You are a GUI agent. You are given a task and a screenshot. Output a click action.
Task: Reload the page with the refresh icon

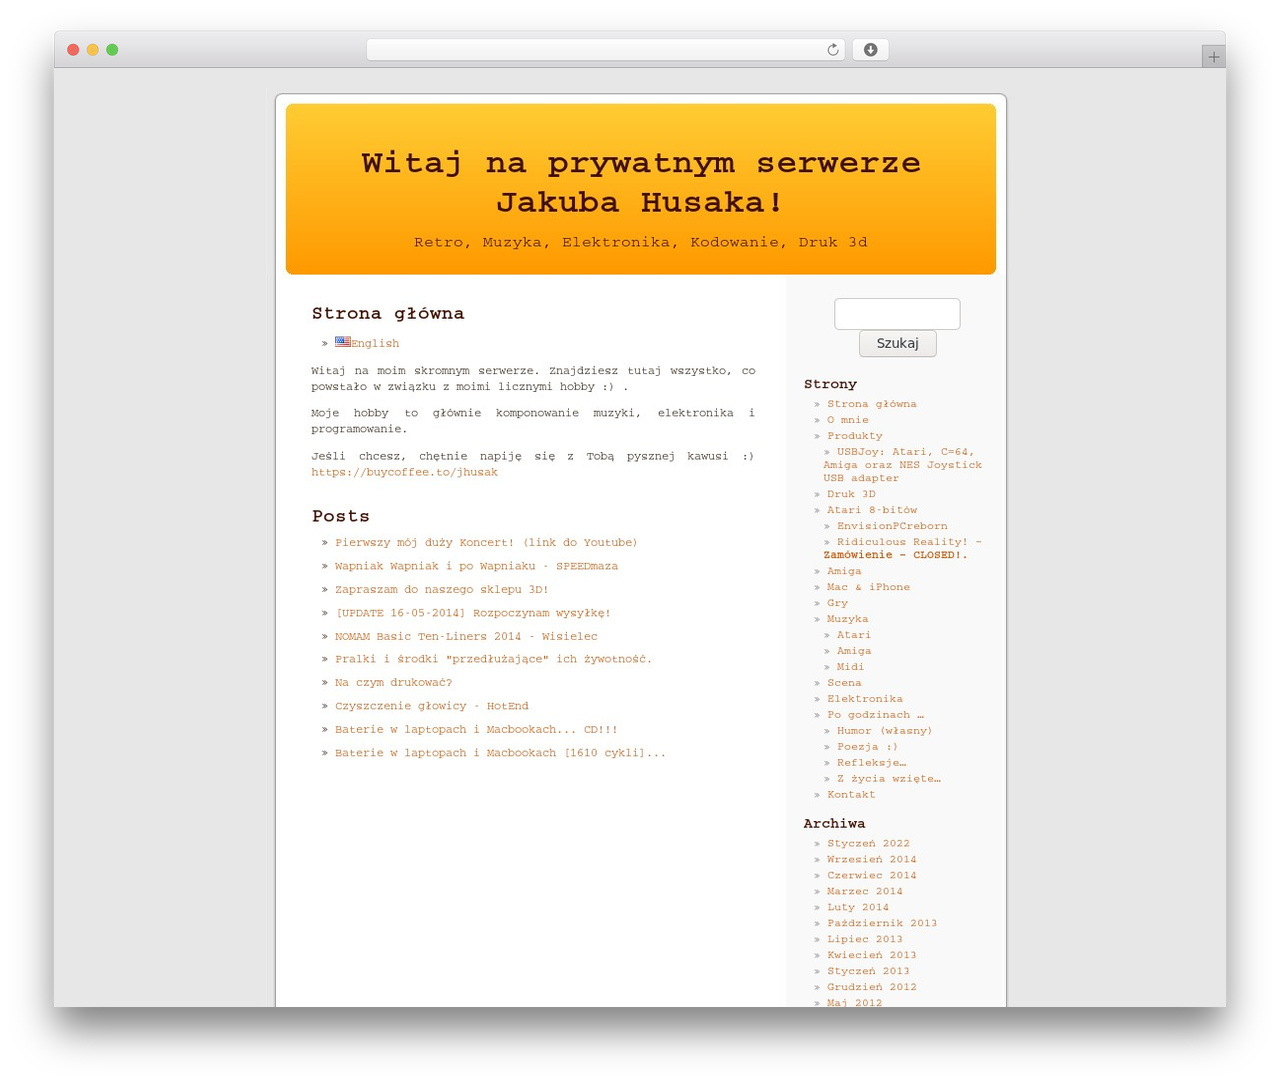point(832,50)
